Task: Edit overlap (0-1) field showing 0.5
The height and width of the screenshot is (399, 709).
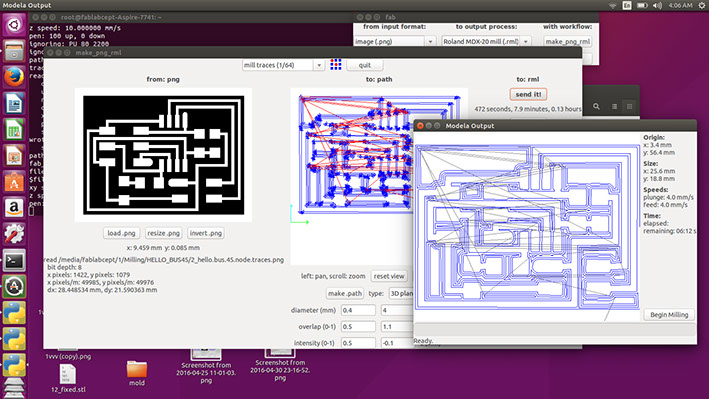Action: pyautogui.click(x=358, y=327)
